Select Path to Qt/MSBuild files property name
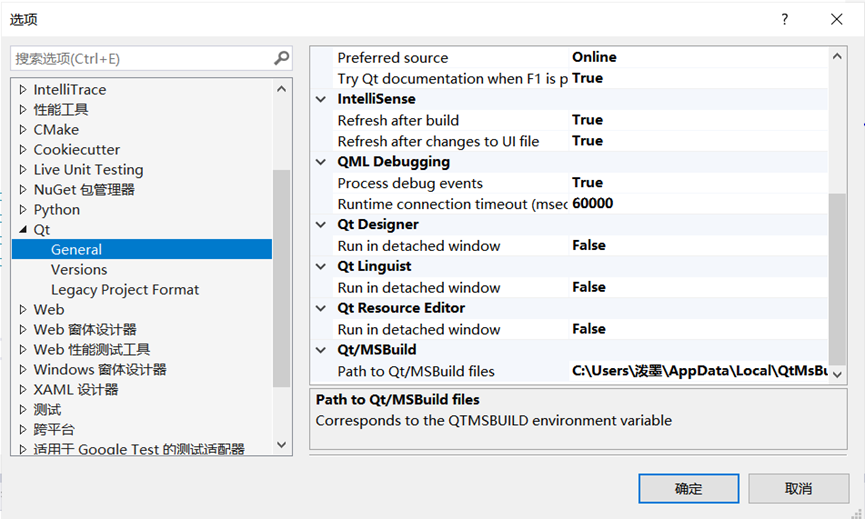 coord(416,371)
